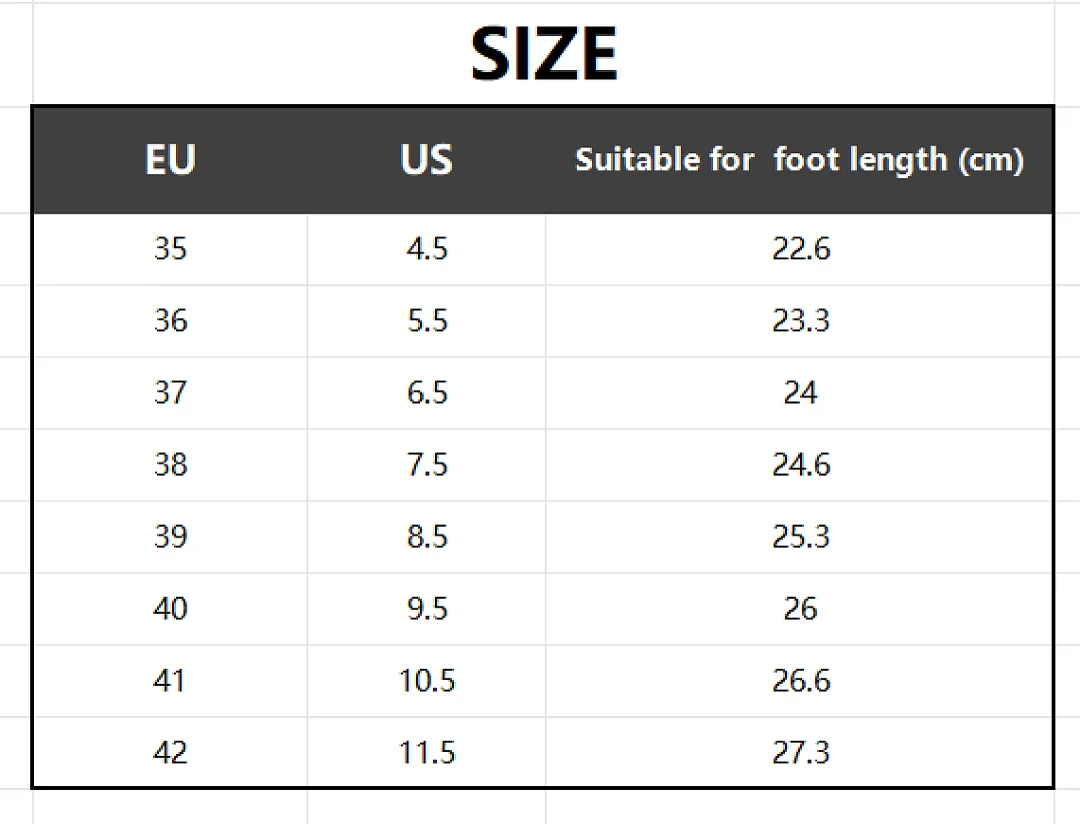Select the EU size 38 cell
Image resolution: width=1080 pixels, height=824 pixels.
170,464
